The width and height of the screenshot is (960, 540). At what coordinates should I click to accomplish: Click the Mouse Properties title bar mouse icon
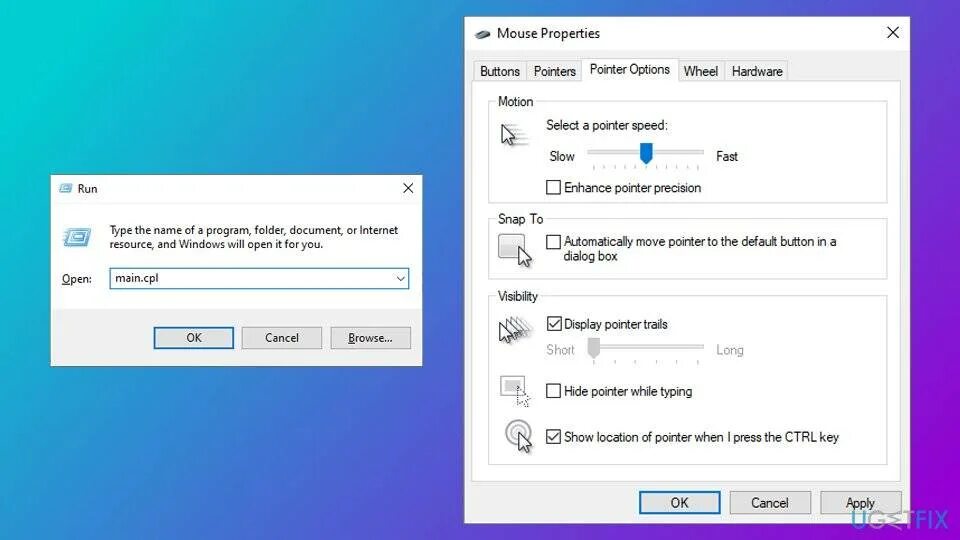click(x=482, y=34)
